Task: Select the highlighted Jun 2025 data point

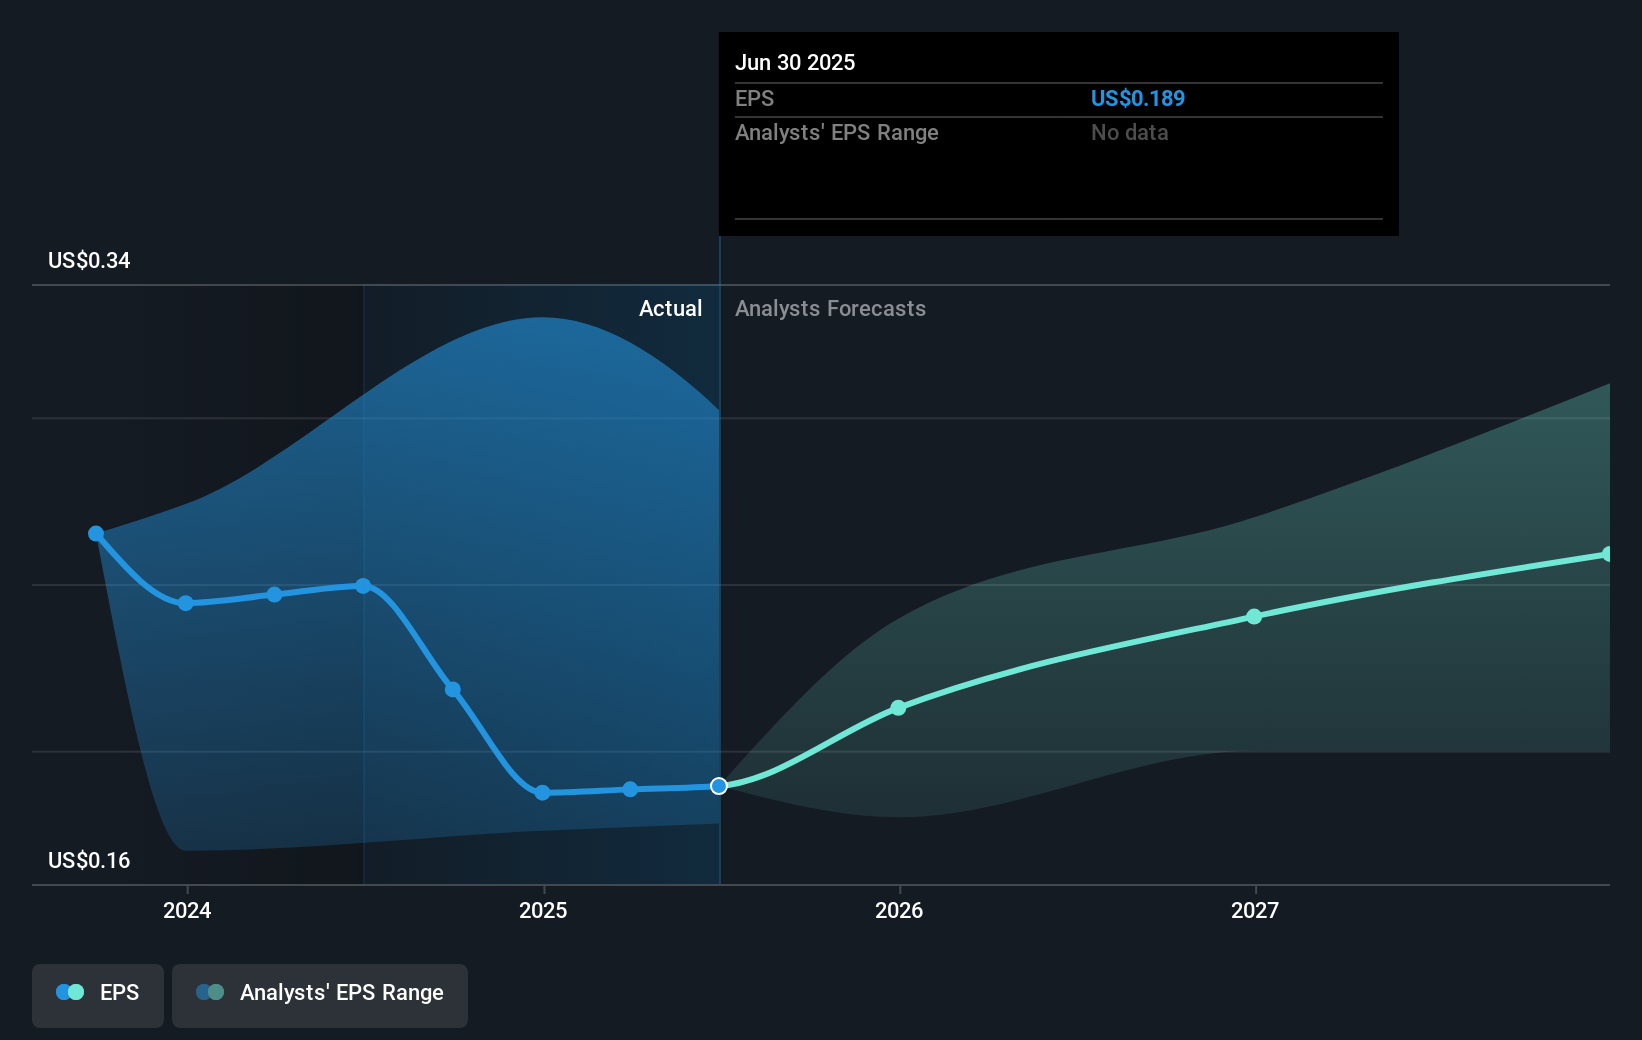Action: (x=718, y=786)
